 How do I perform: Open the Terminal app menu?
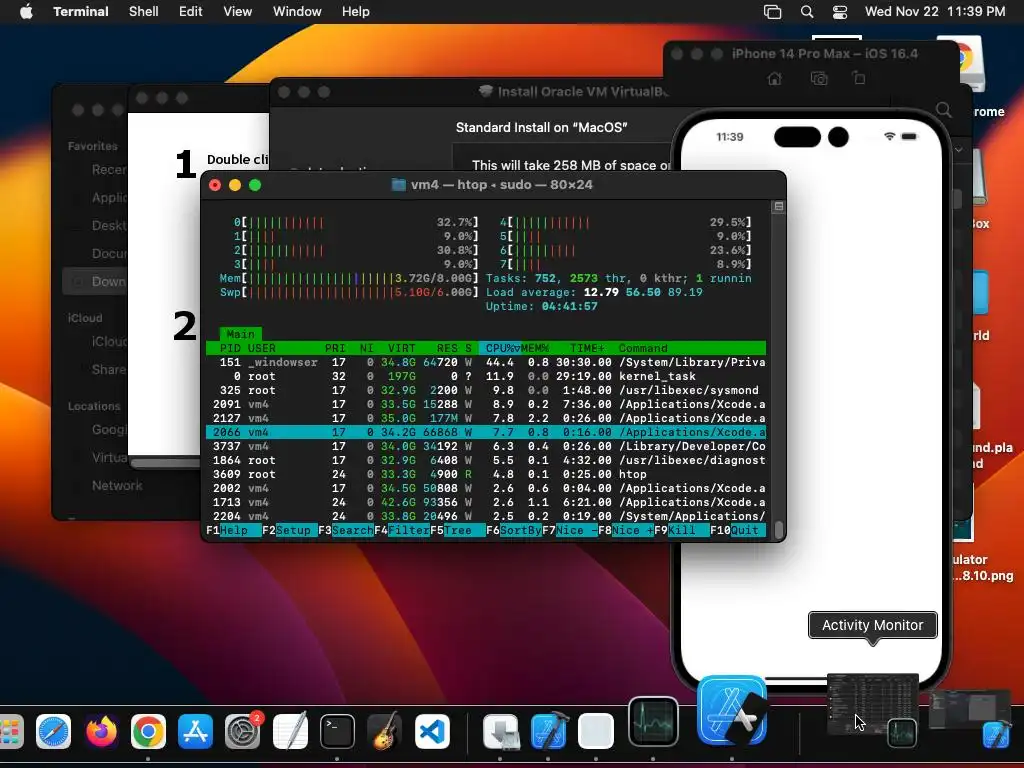click(81, 12)
